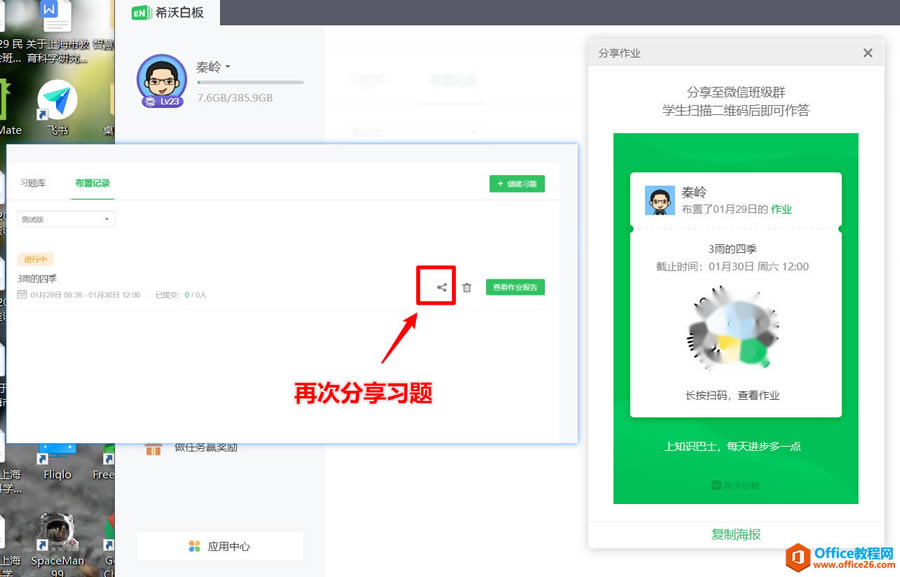Close the 分享作业 dialog
Screen dimensions: 900x577
pyautogui.click(x=868, y=53)
